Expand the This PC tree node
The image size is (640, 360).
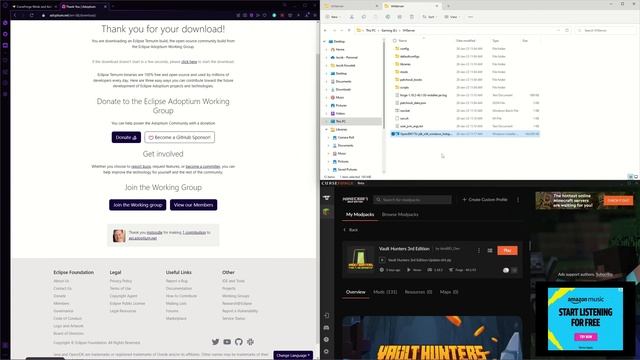(326, 121)
